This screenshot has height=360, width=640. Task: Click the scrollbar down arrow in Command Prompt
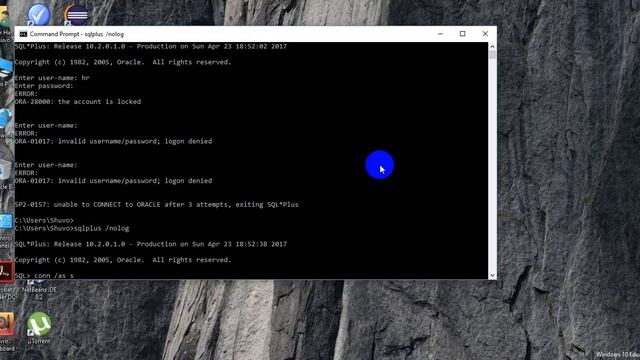coord(492,276)
